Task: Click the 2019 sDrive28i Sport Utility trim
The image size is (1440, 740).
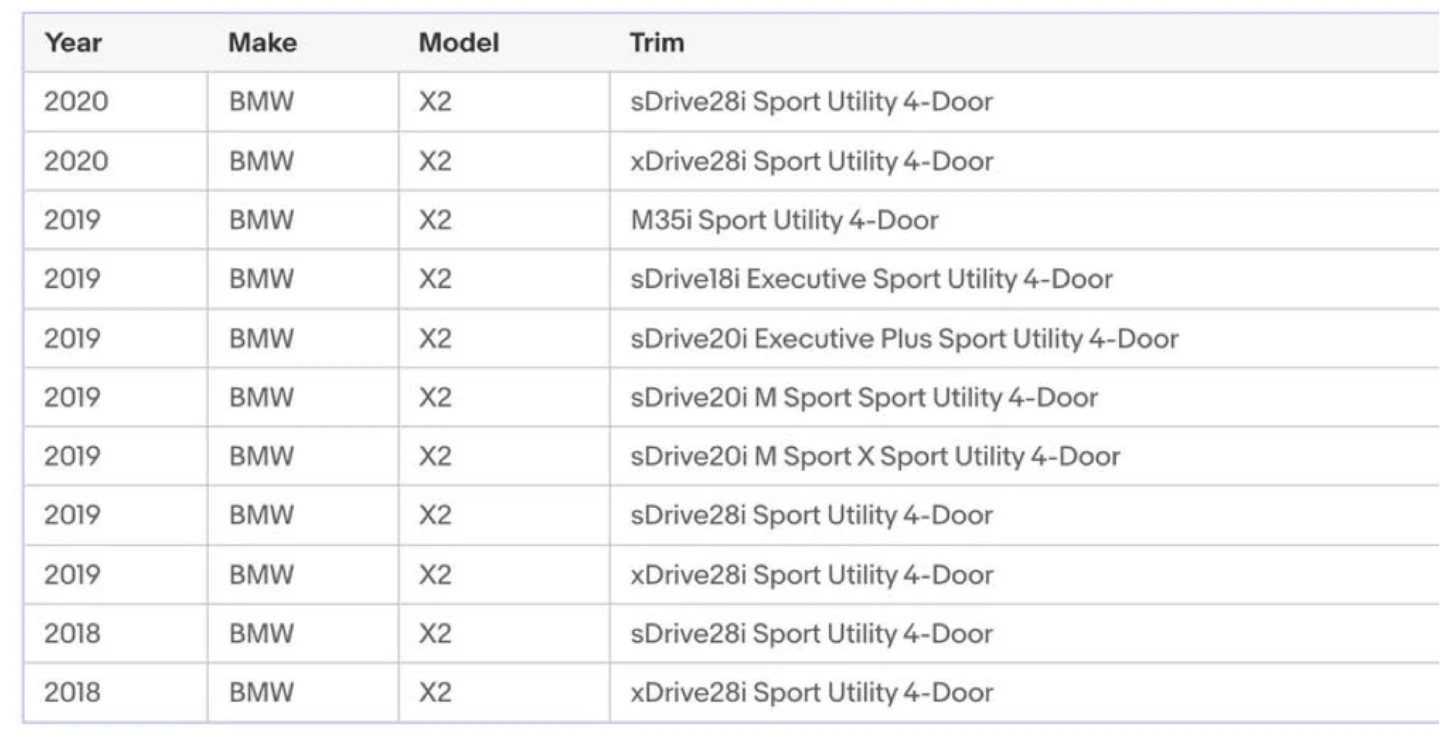Action: (x=811, y=515)
